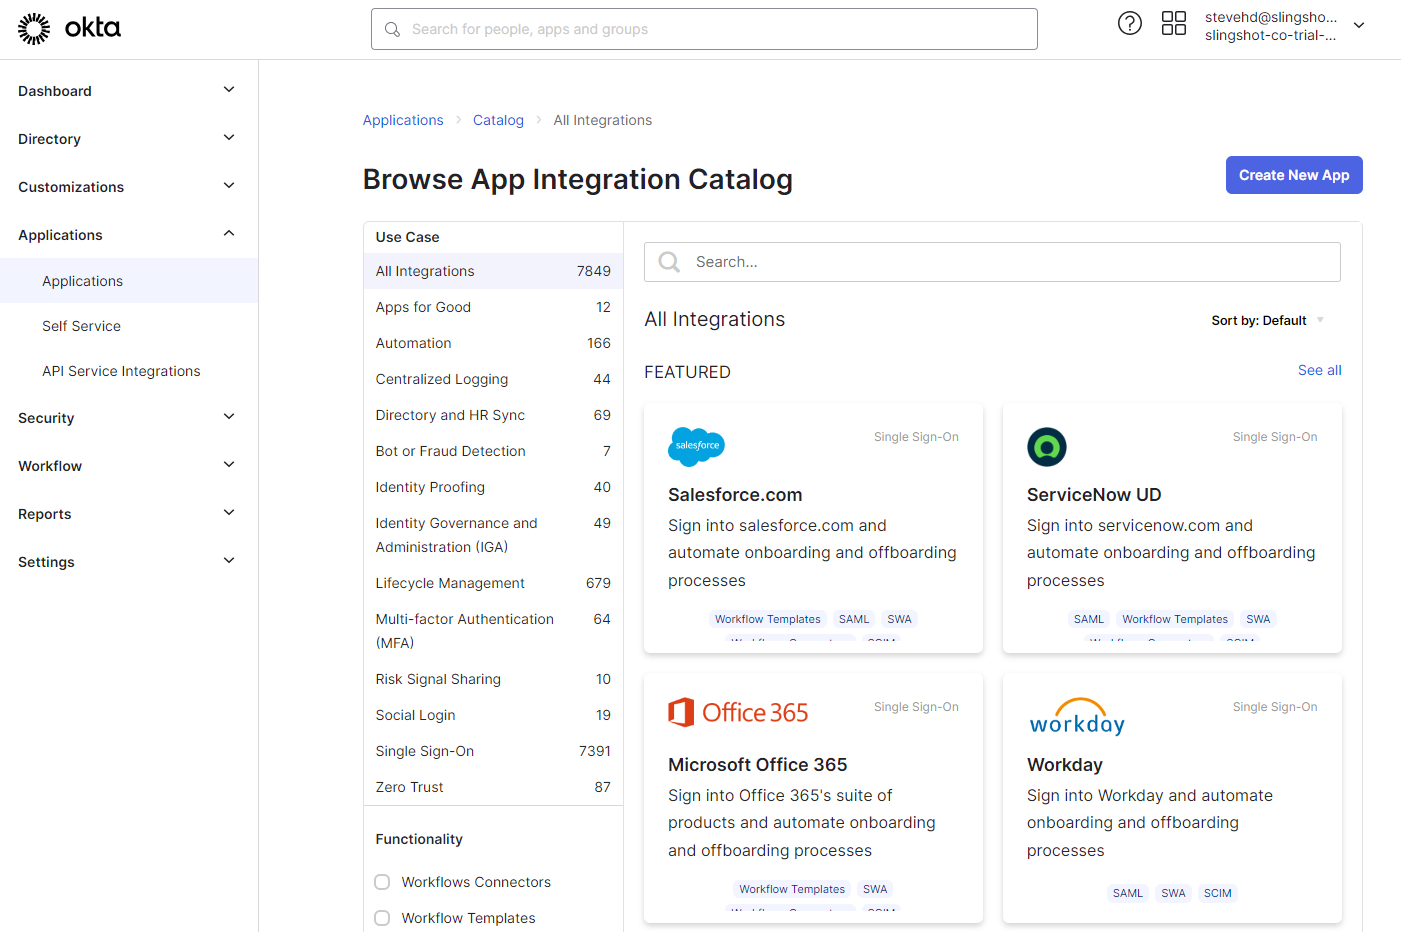Filter by Apps for Good
The width and height of the screenshot is (1401, 932).
[493, 307]
